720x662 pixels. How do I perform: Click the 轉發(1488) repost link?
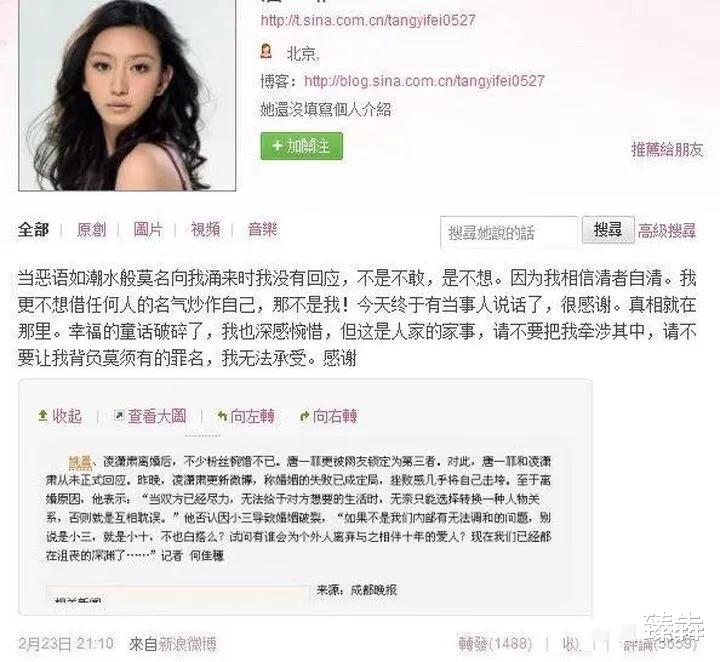pyautogui.click(x=495, y=644)
